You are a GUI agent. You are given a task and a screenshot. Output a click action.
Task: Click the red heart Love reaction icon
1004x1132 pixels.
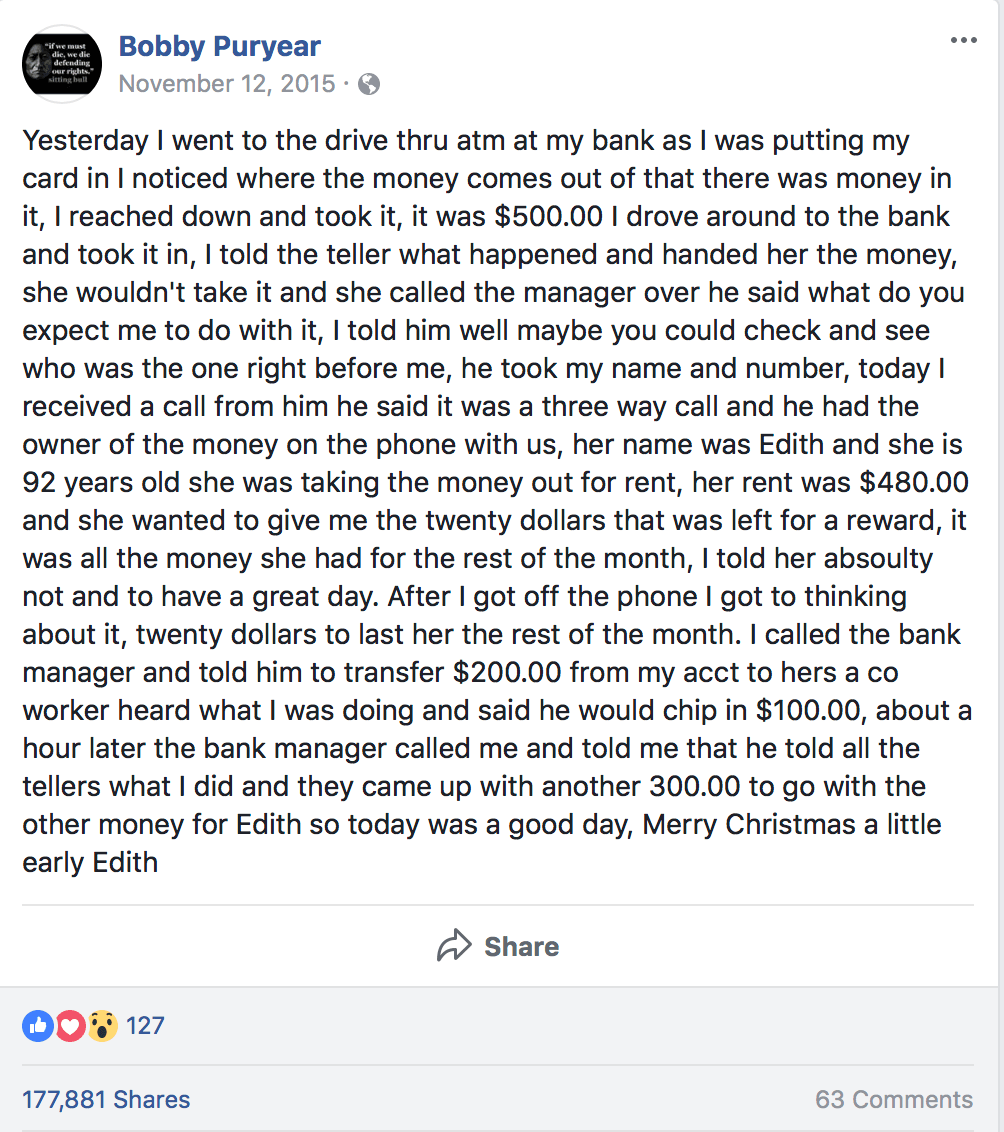pyautogui.click(x=70, y=1025)
